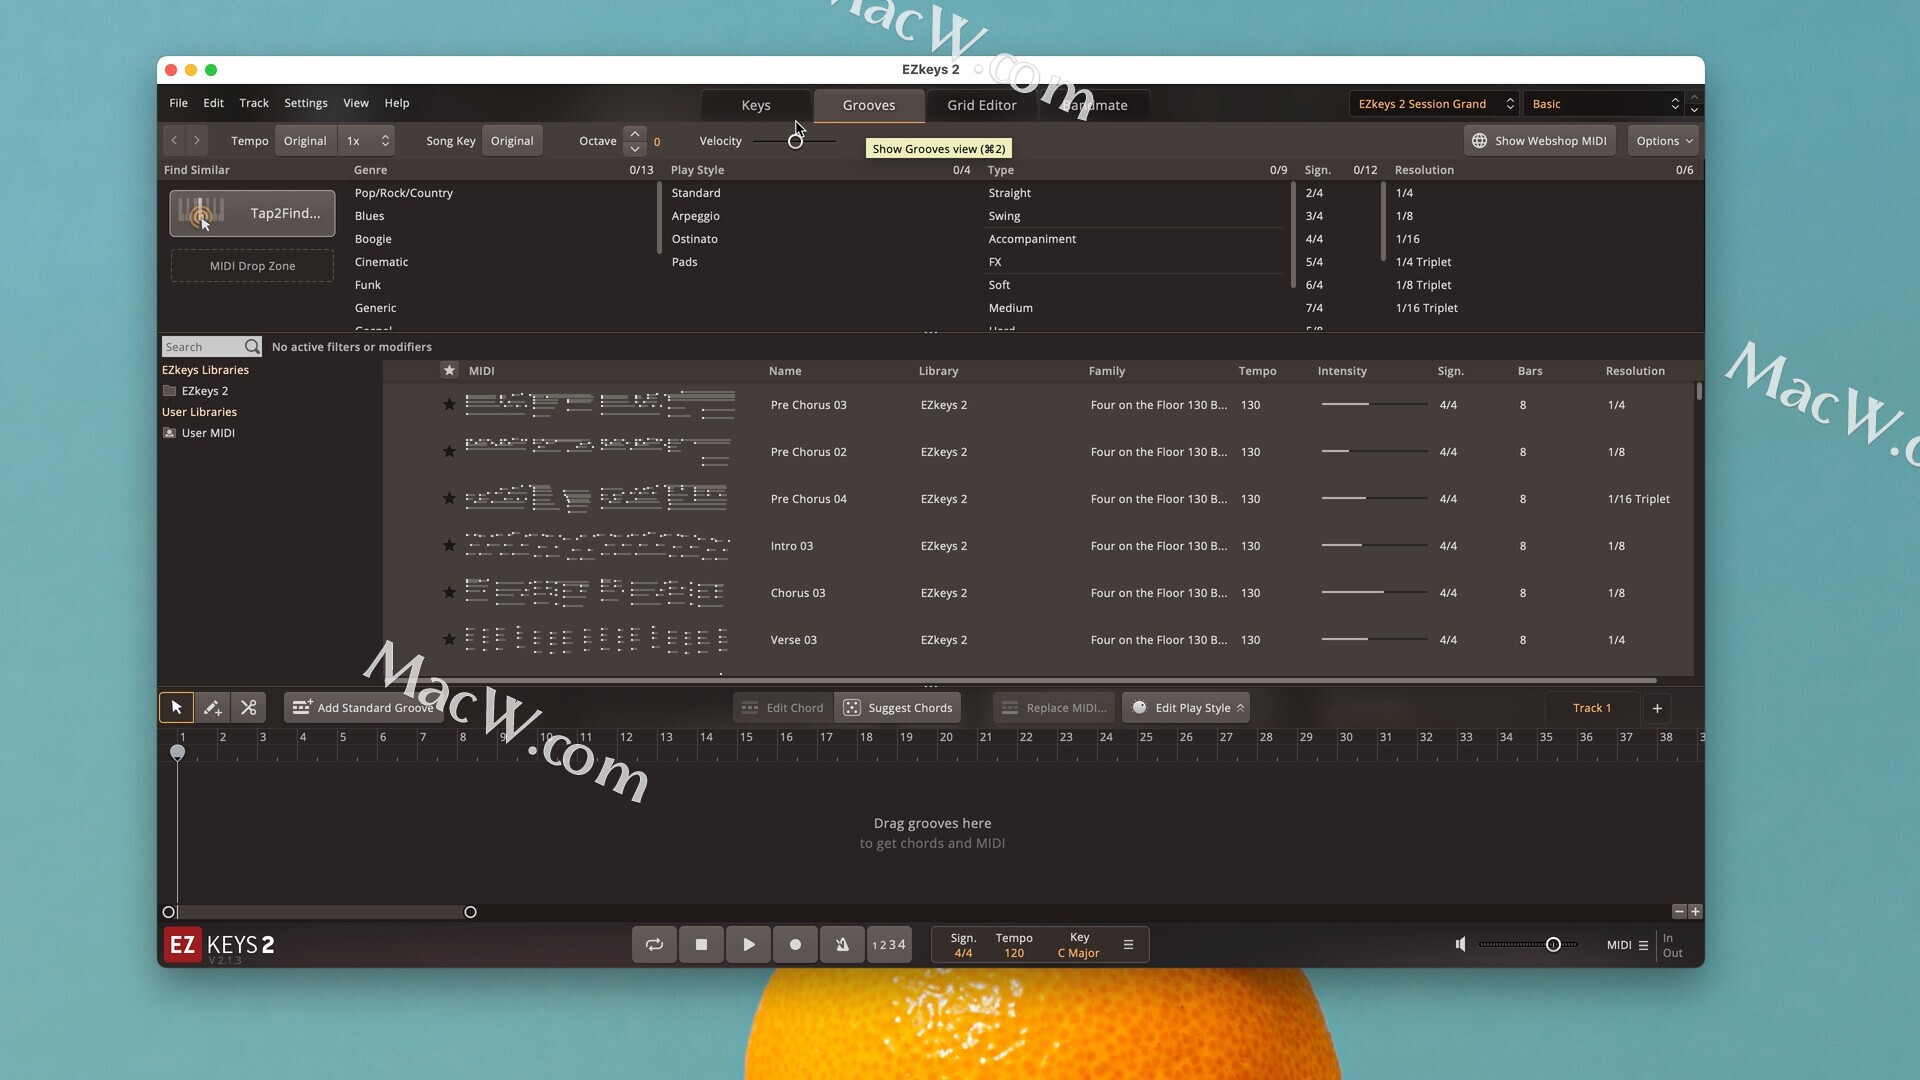Switch to the Grooves tab
1920x1080 pixels.
[x=869, y=105]
